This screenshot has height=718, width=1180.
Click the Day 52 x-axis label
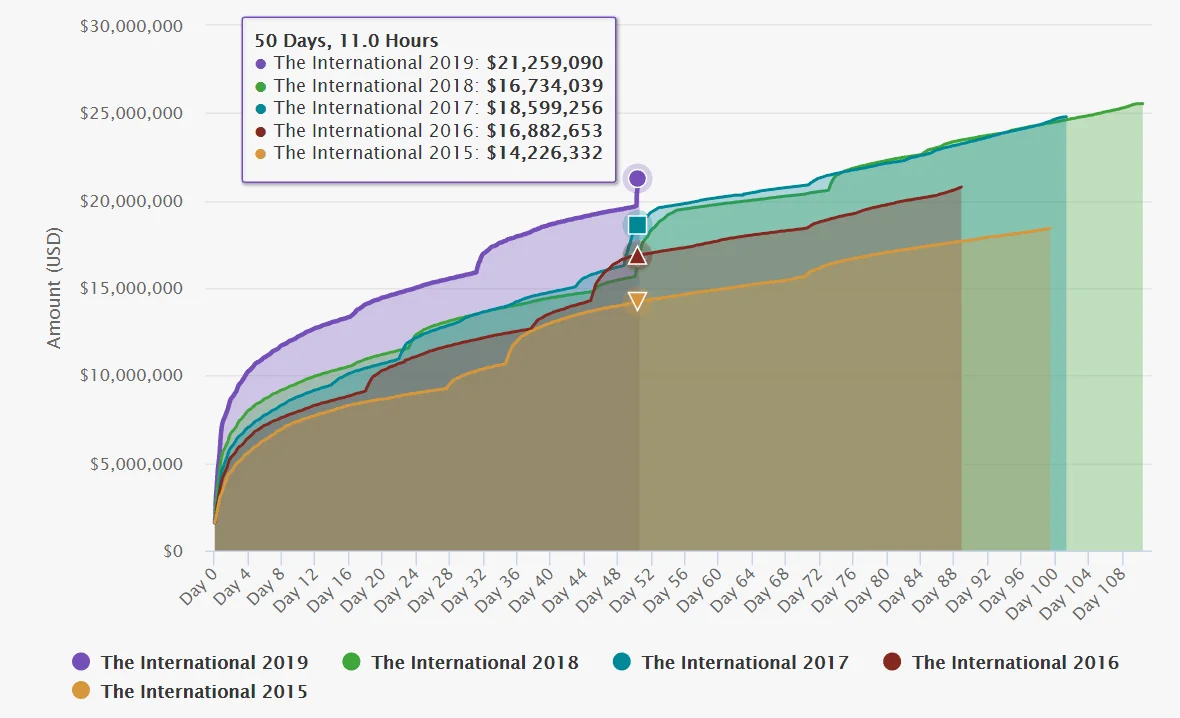pyautogui.click(x=632, y=589)
